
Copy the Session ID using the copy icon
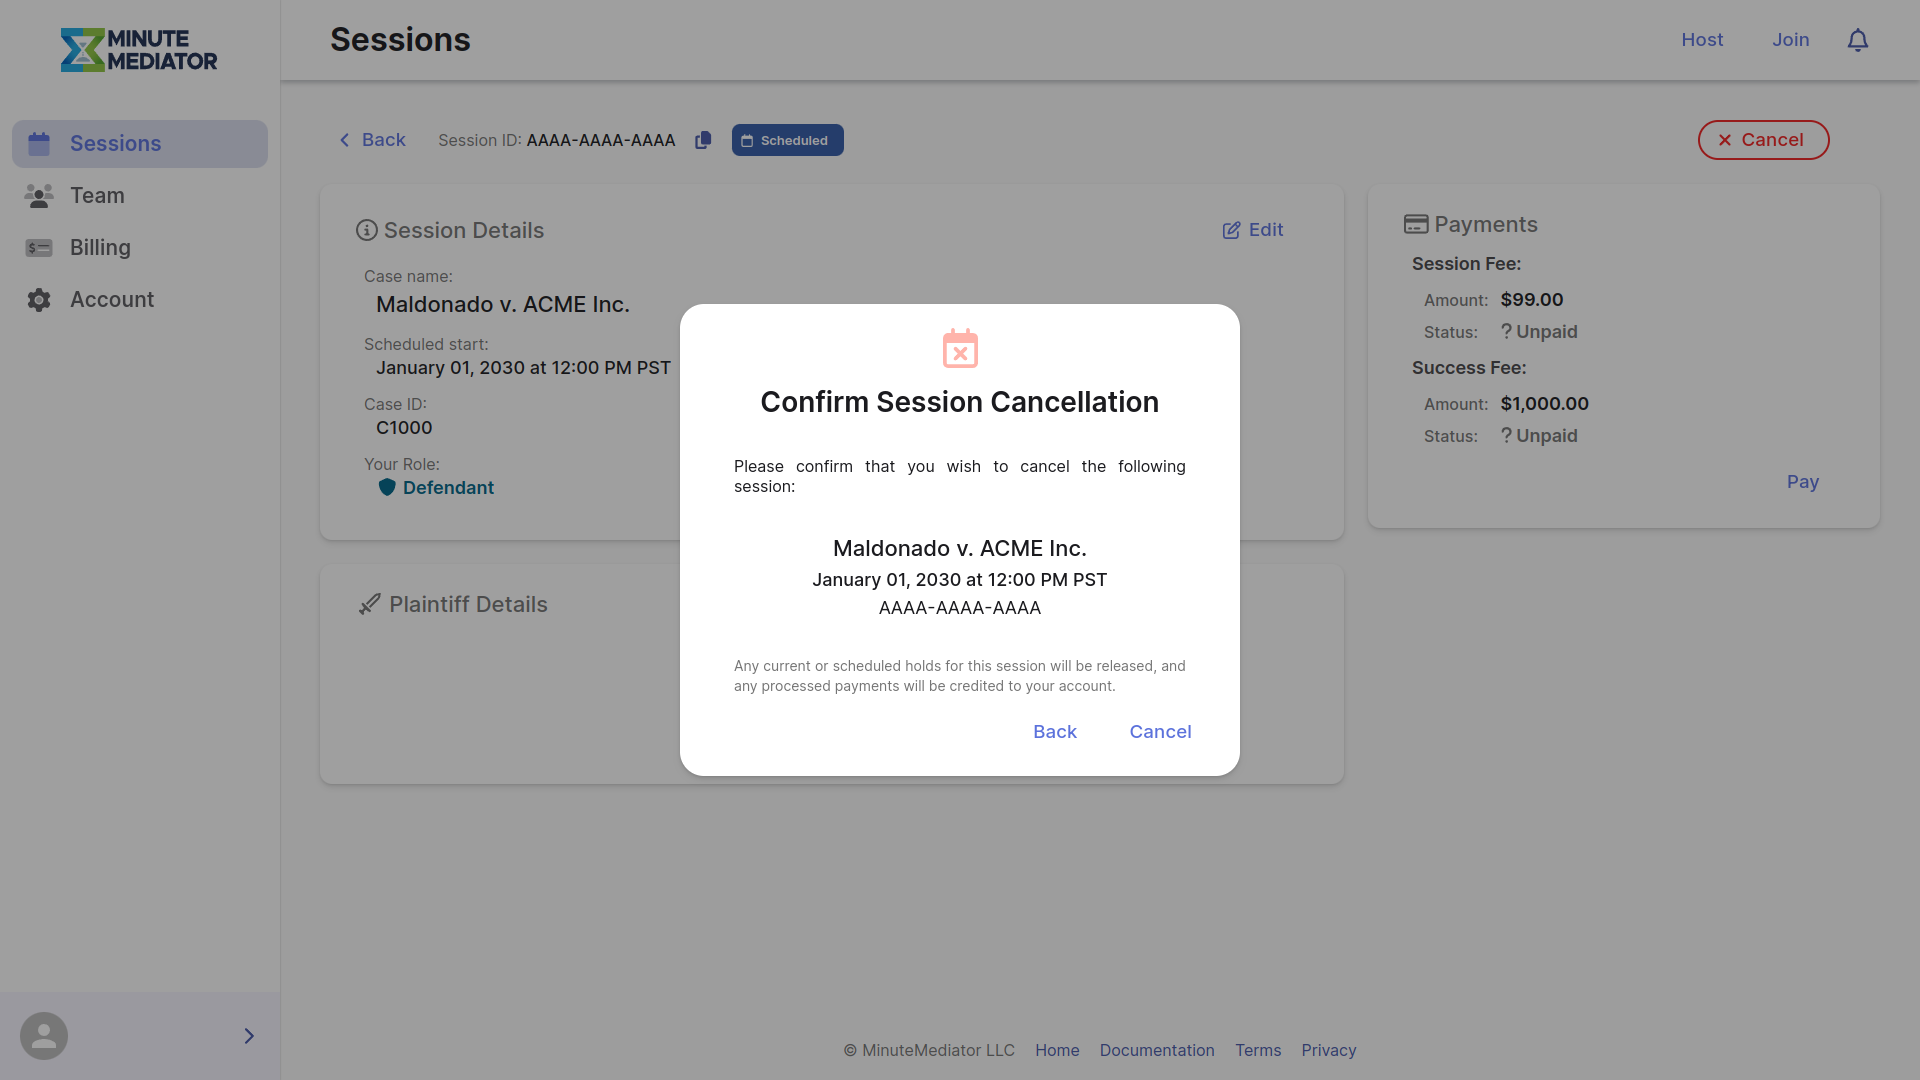coord(703,140)
